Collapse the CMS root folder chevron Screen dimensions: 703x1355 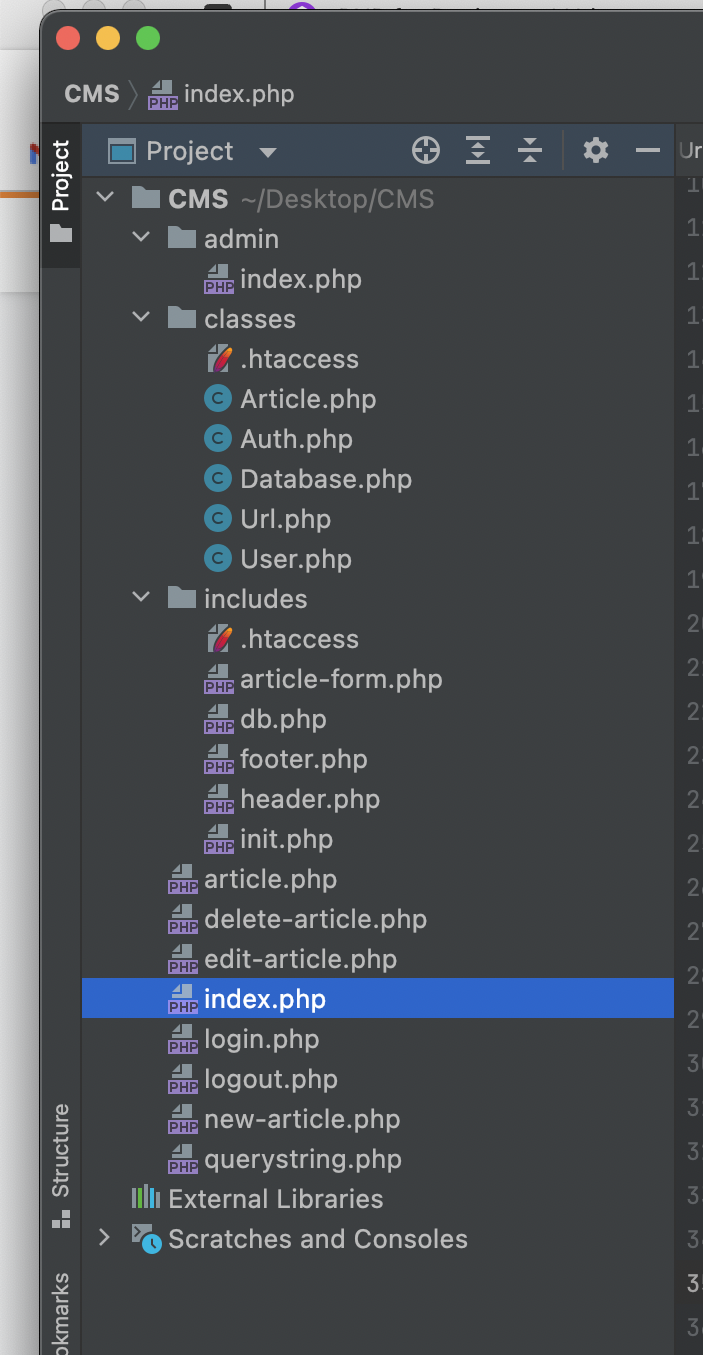[x=105, y=198]
